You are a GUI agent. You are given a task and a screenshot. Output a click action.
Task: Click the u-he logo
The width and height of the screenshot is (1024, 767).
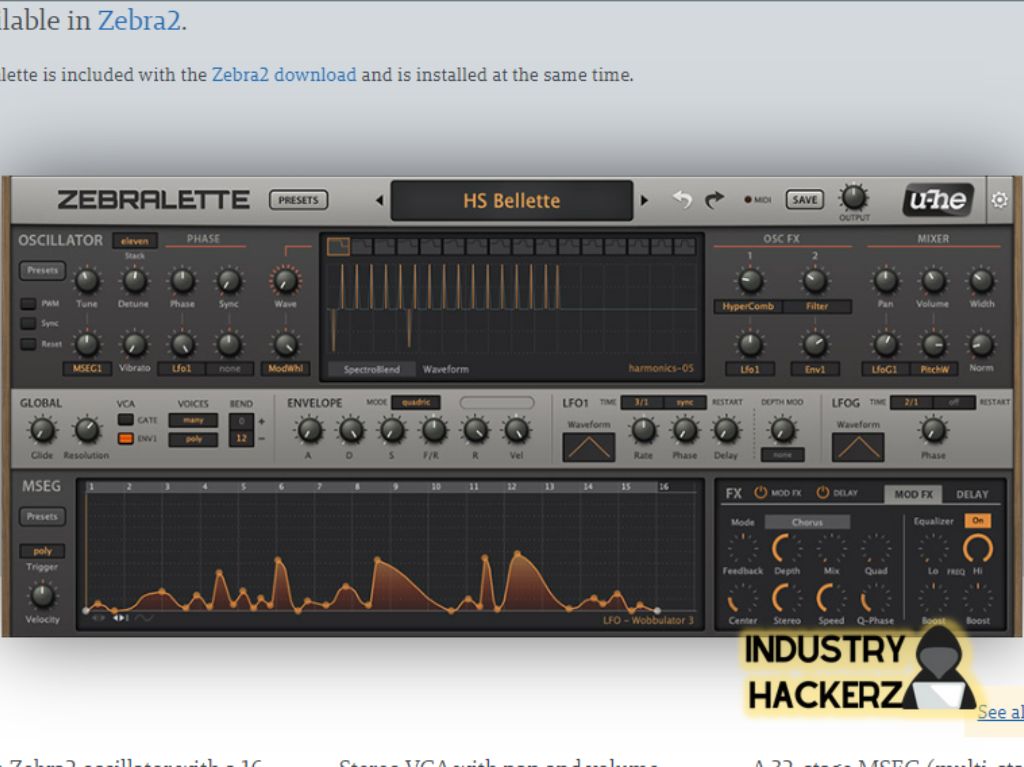click(x=938, y=199)
